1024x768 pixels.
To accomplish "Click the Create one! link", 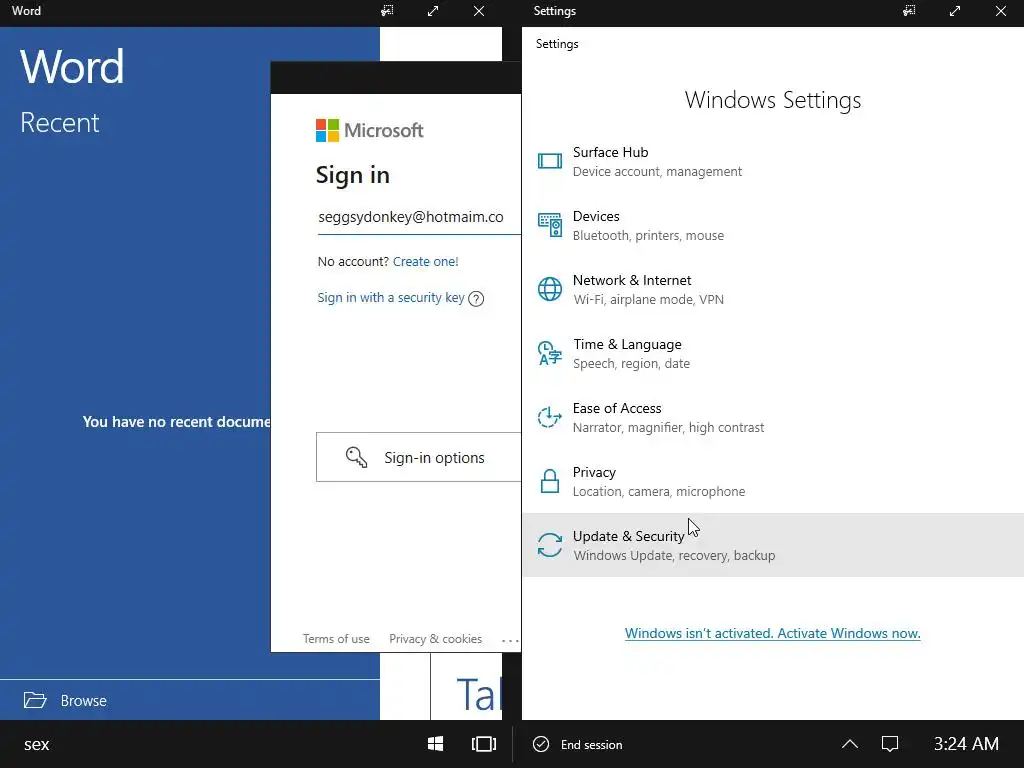I will 426,261.
